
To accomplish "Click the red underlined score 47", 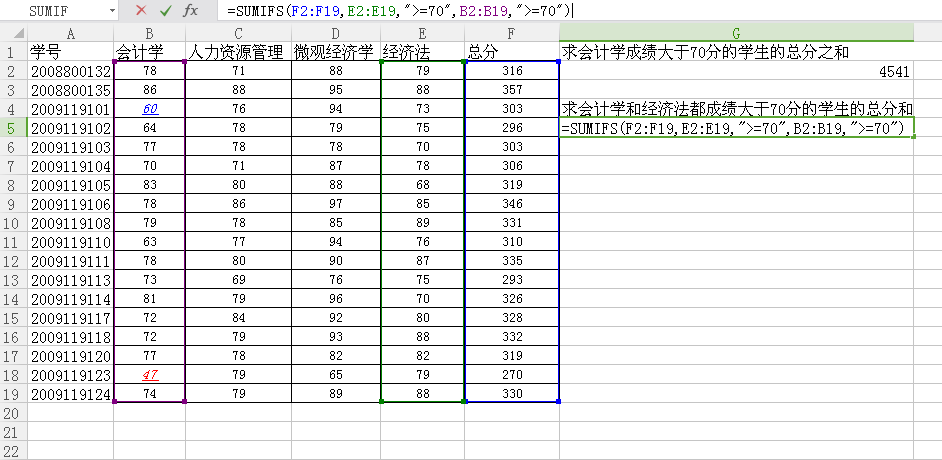I will 150,375.
